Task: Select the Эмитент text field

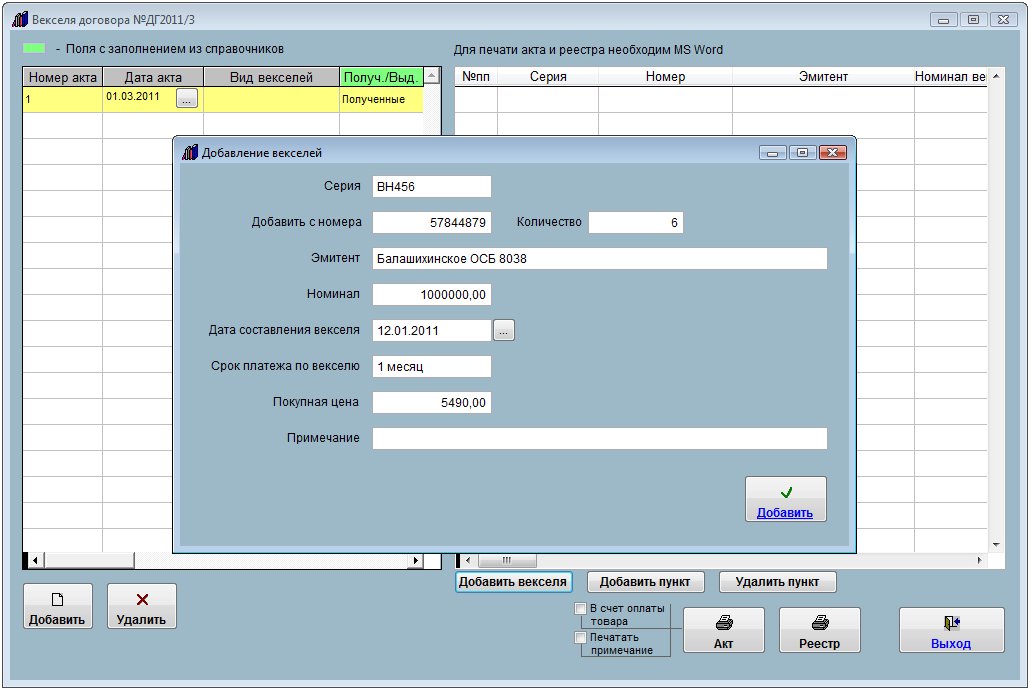Action: coord(599,259)
